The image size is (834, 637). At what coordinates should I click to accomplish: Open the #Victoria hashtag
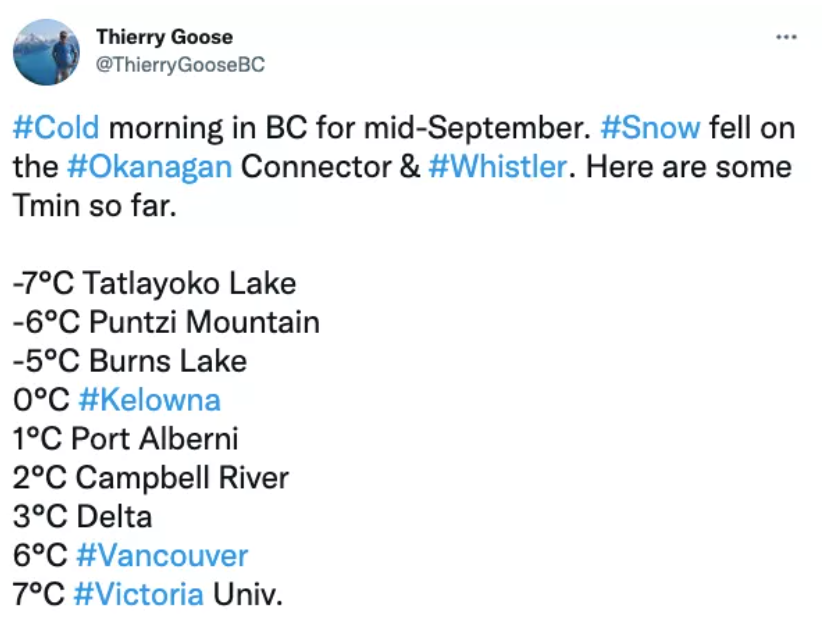139,594
